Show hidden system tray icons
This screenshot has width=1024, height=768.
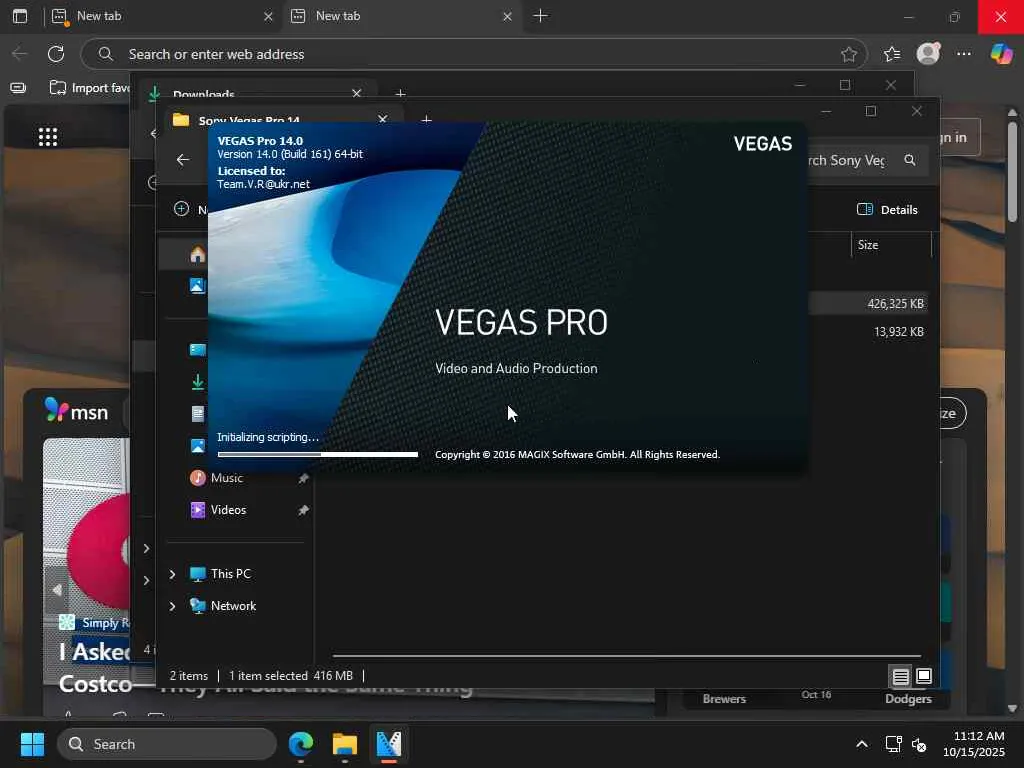point(861,744)
